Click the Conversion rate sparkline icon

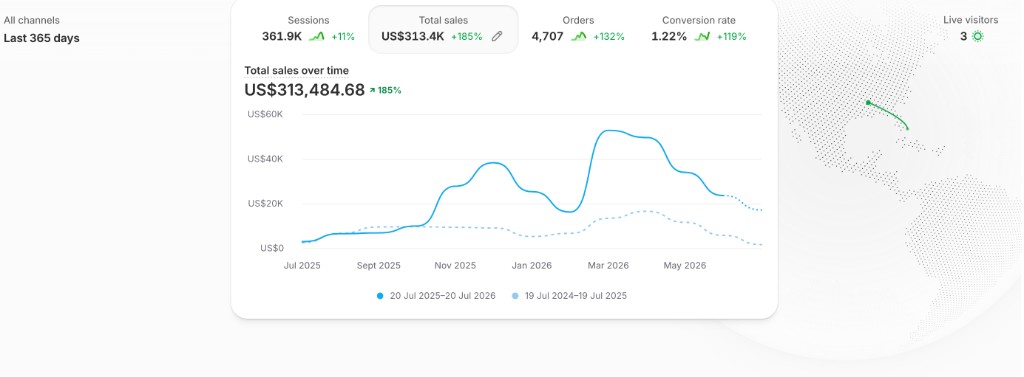[x=702, y=37]
